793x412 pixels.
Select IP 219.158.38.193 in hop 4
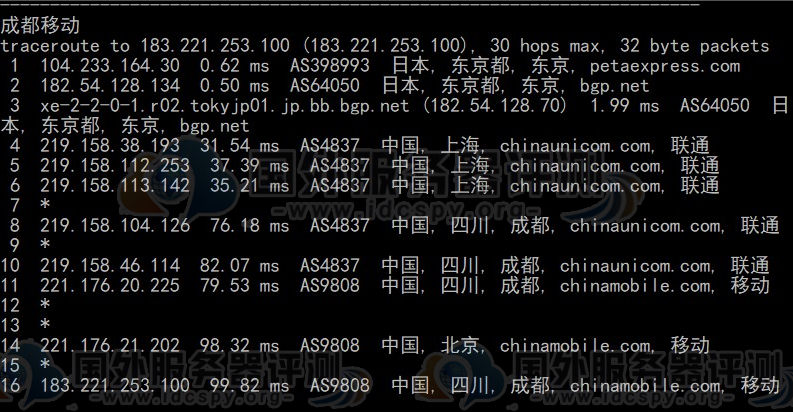pos(110,146)
